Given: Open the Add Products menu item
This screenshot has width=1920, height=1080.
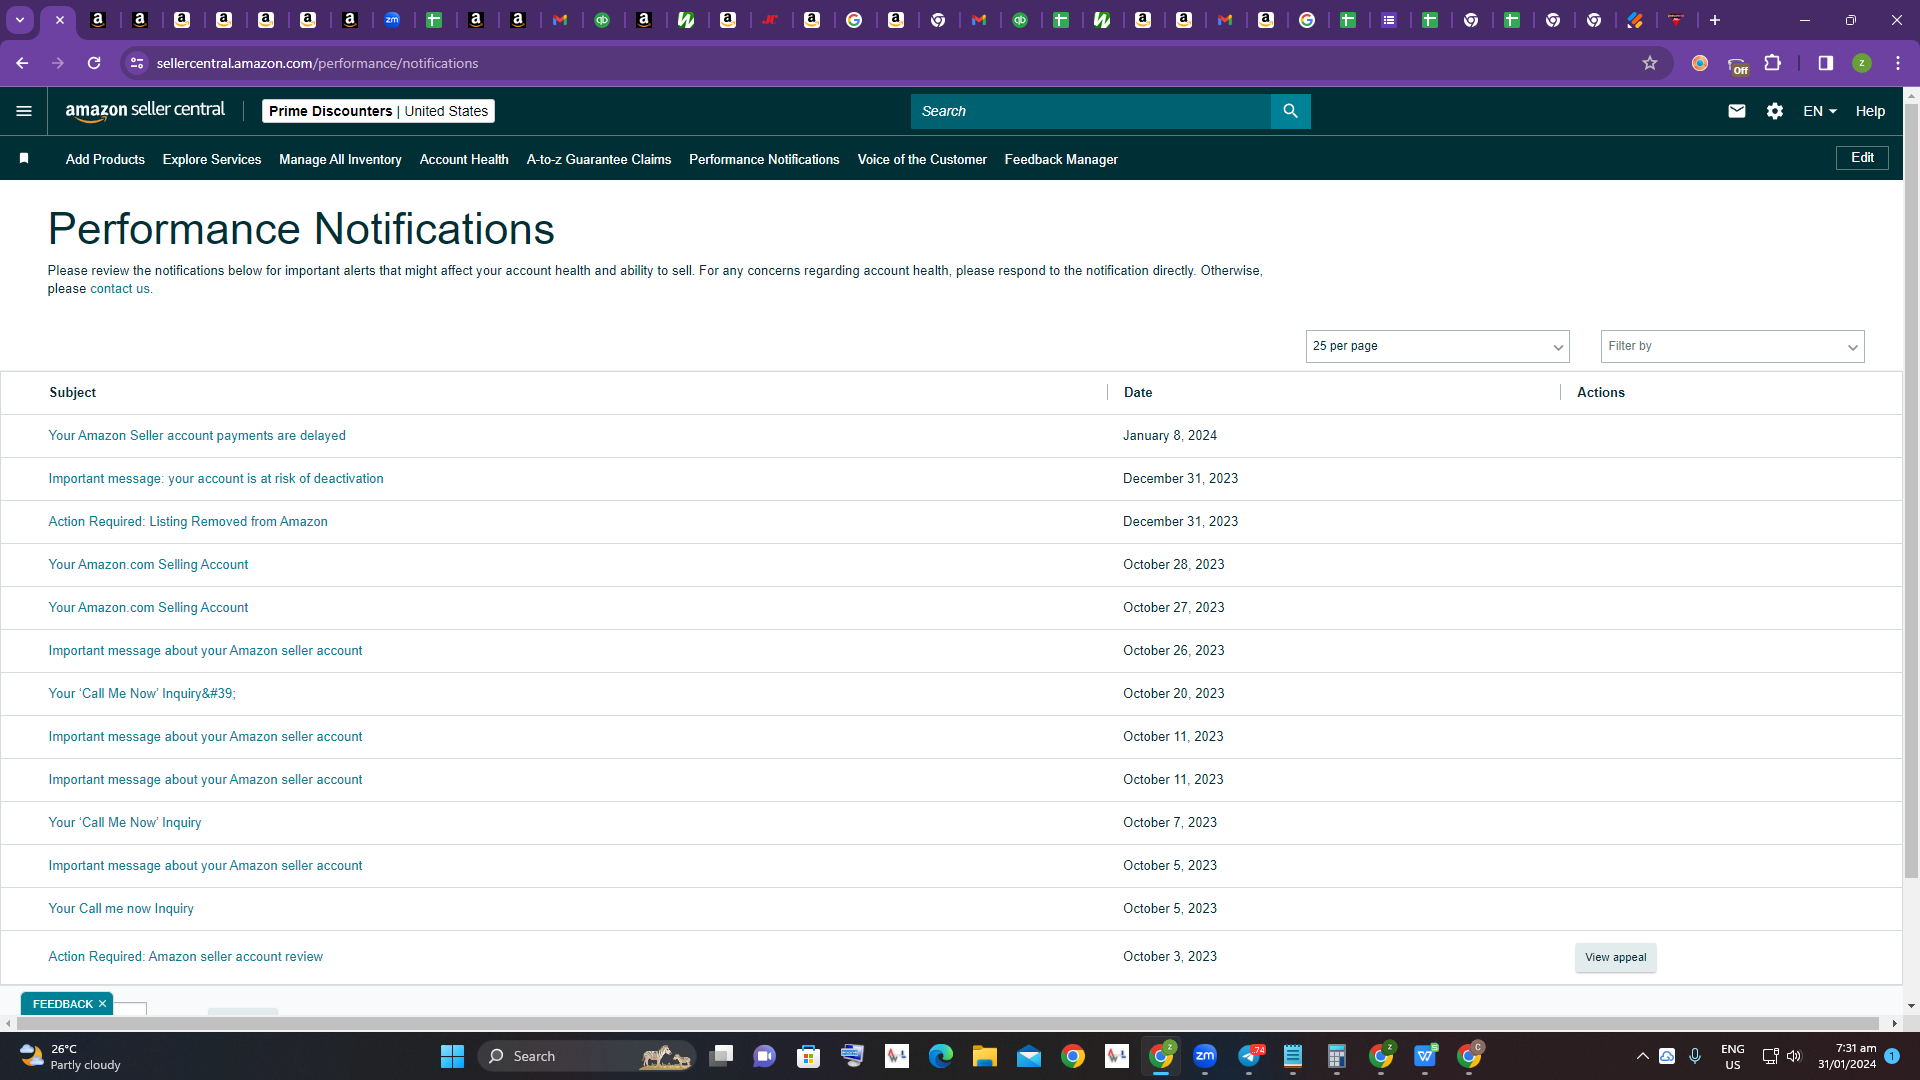Looking at the screenshot, I should point(105,159).
